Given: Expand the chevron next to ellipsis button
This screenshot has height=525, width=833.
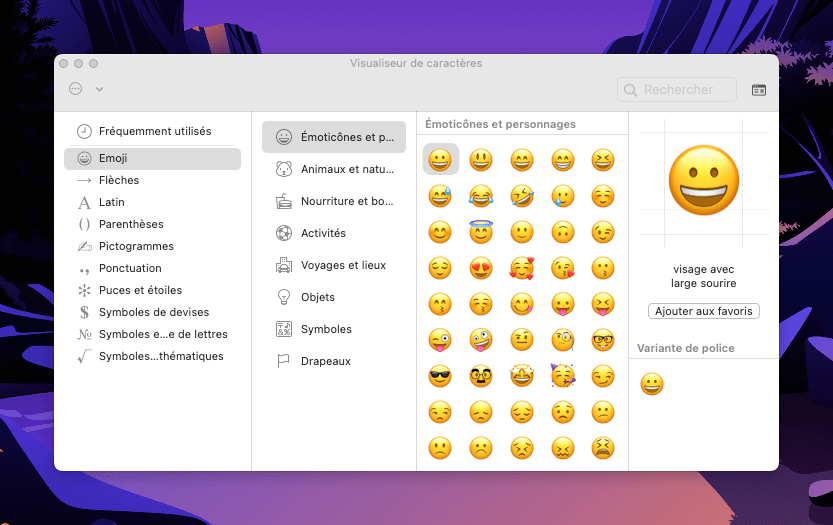Looking at the screenshot, I should click(99, 90).
